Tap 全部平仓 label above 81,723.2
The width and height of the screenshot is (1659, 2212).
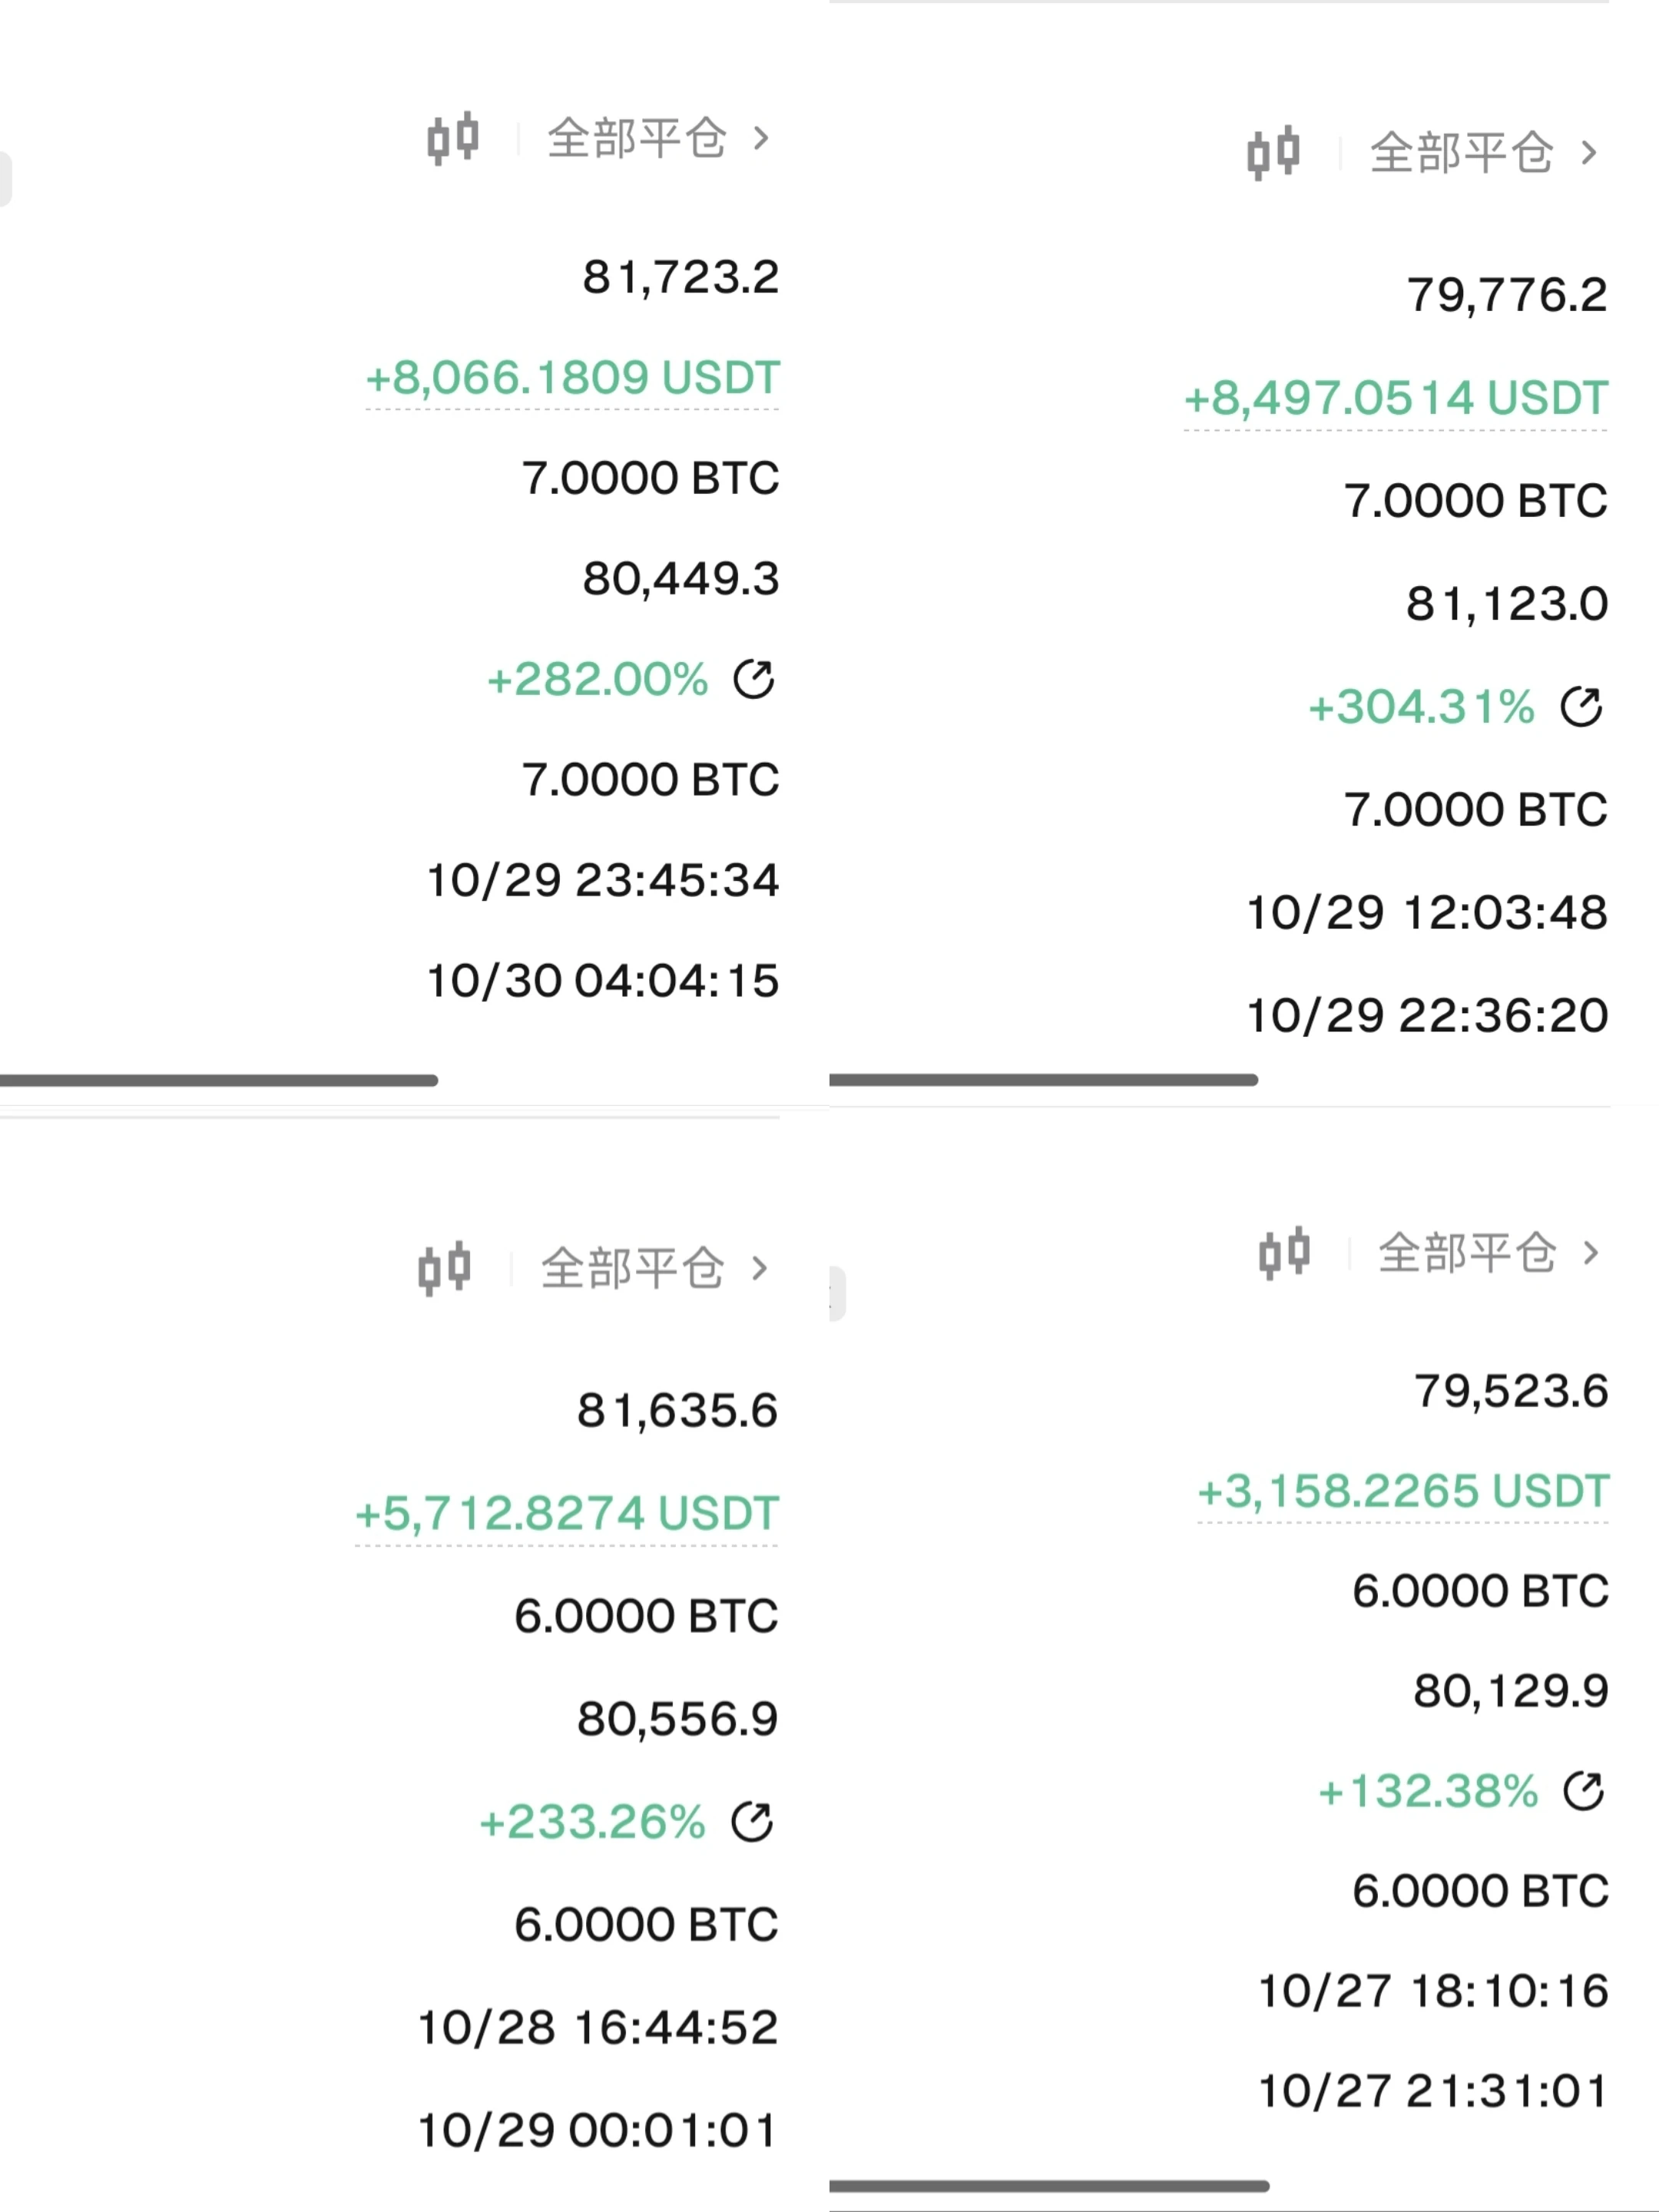(x=636, y=138)
